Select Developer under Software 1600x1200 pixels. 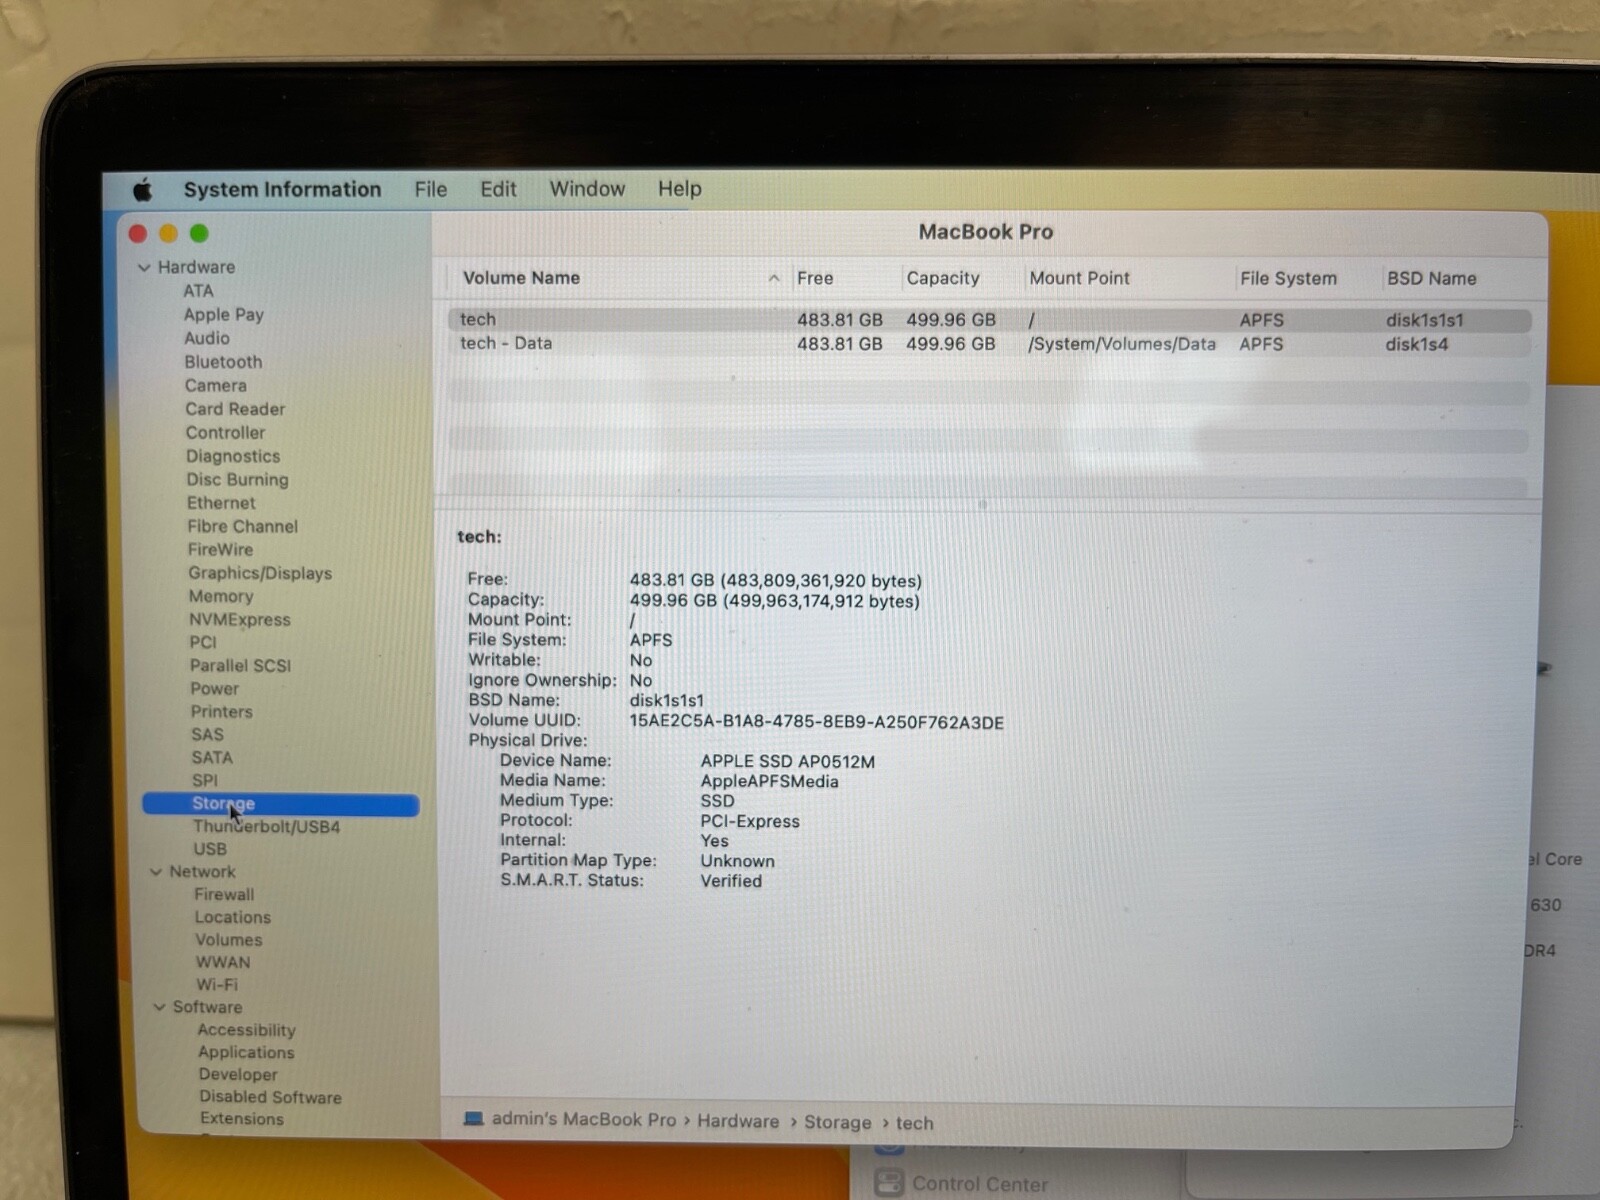(x=238, y=1074)
